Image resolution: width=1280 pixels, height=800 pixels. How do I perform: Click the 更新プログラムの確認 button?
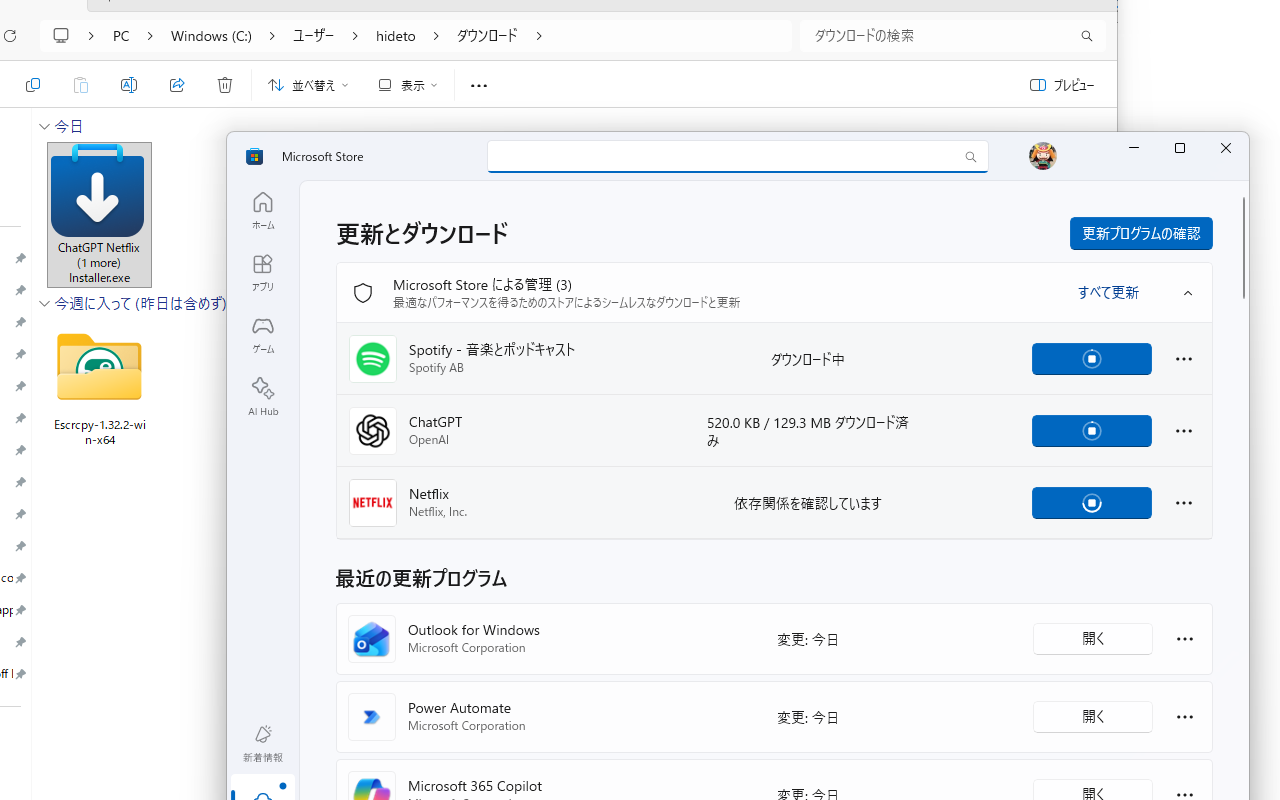tap(1140, 233)
